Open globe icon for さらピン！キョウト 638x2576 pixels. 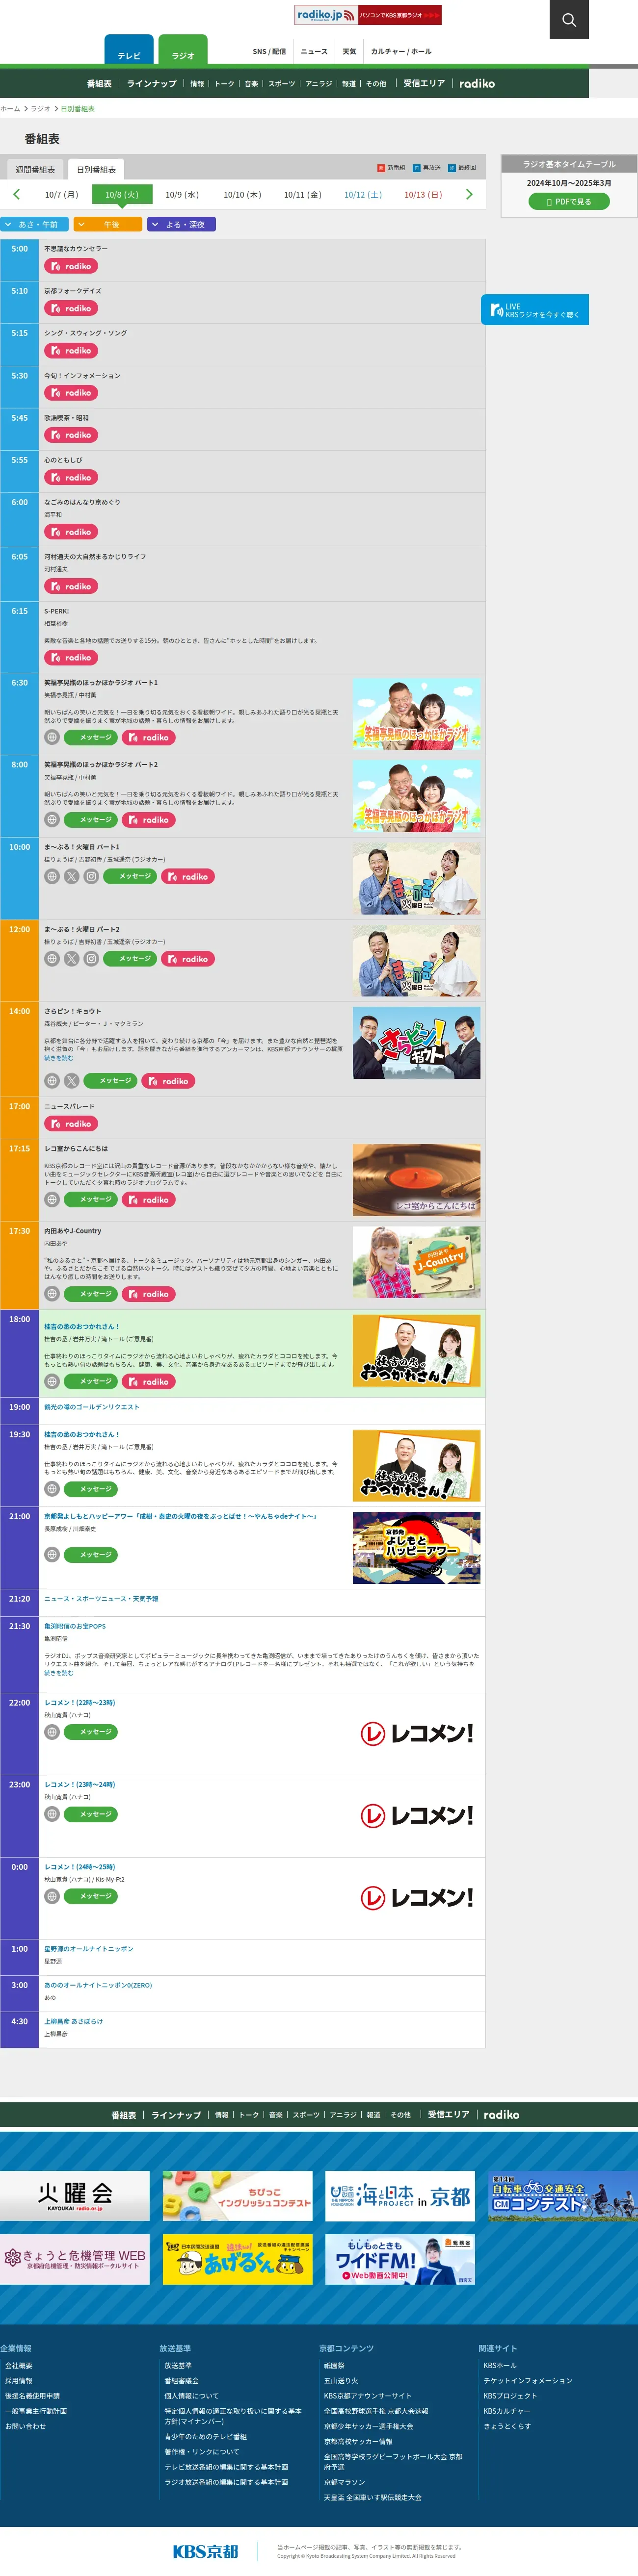coord(52,1080)
